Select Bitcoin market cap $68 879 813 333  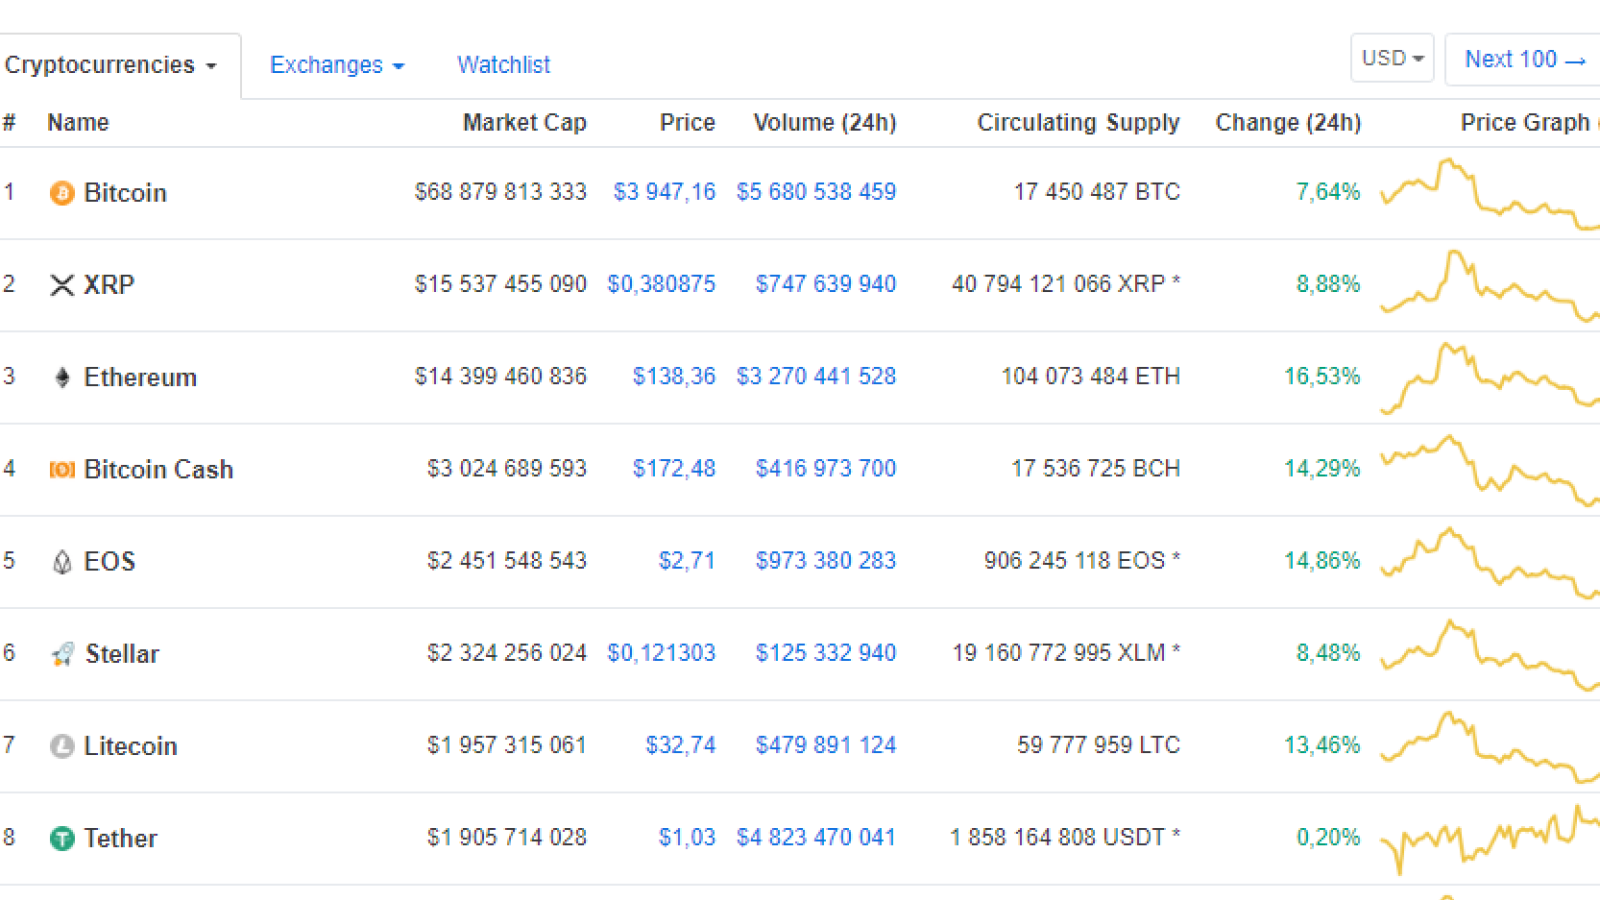[x=500, y=192]
